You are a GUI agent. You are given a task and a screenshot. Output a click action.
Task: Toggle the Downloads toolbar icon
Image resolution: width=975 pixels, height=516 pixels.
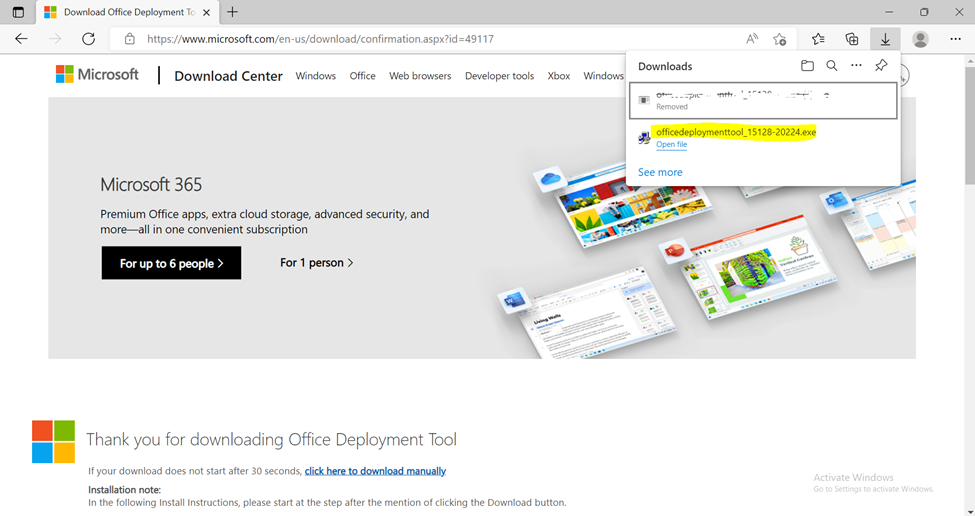click(885, 39)
